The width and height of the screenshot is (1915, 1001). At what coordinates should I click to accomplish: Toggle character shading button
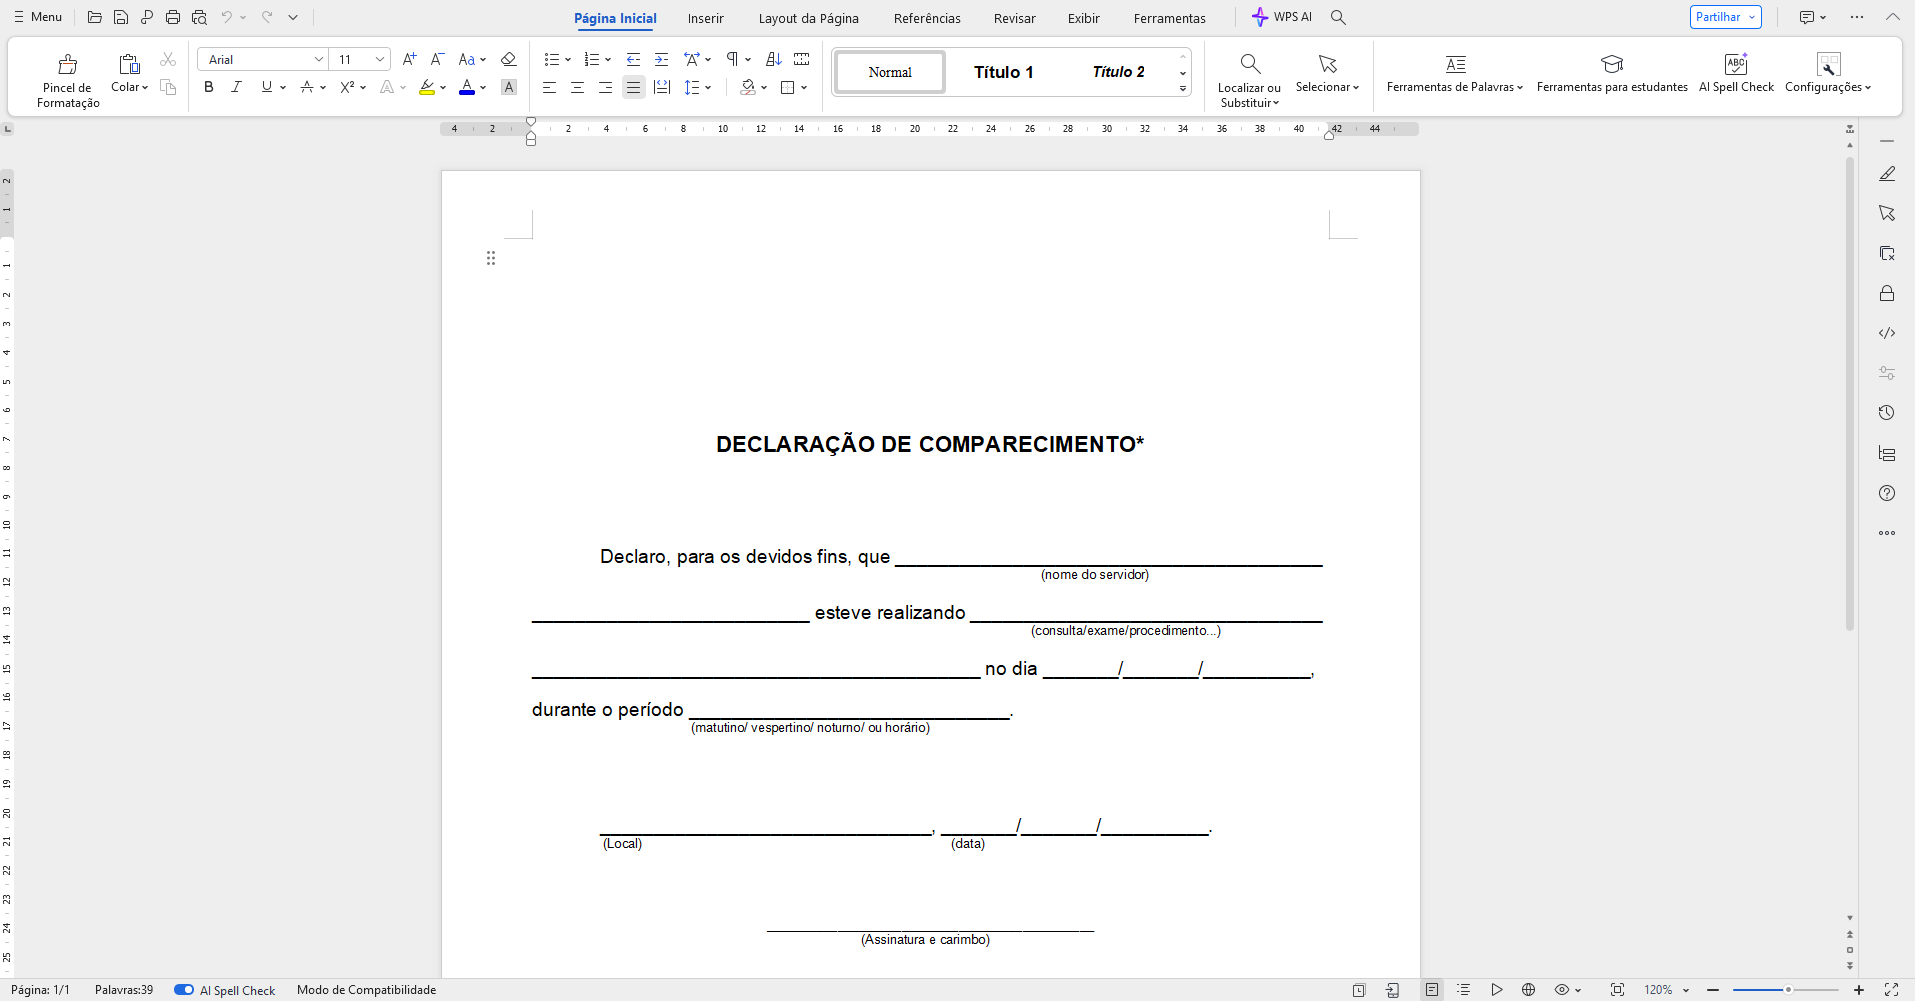click(x=509, y=87)
